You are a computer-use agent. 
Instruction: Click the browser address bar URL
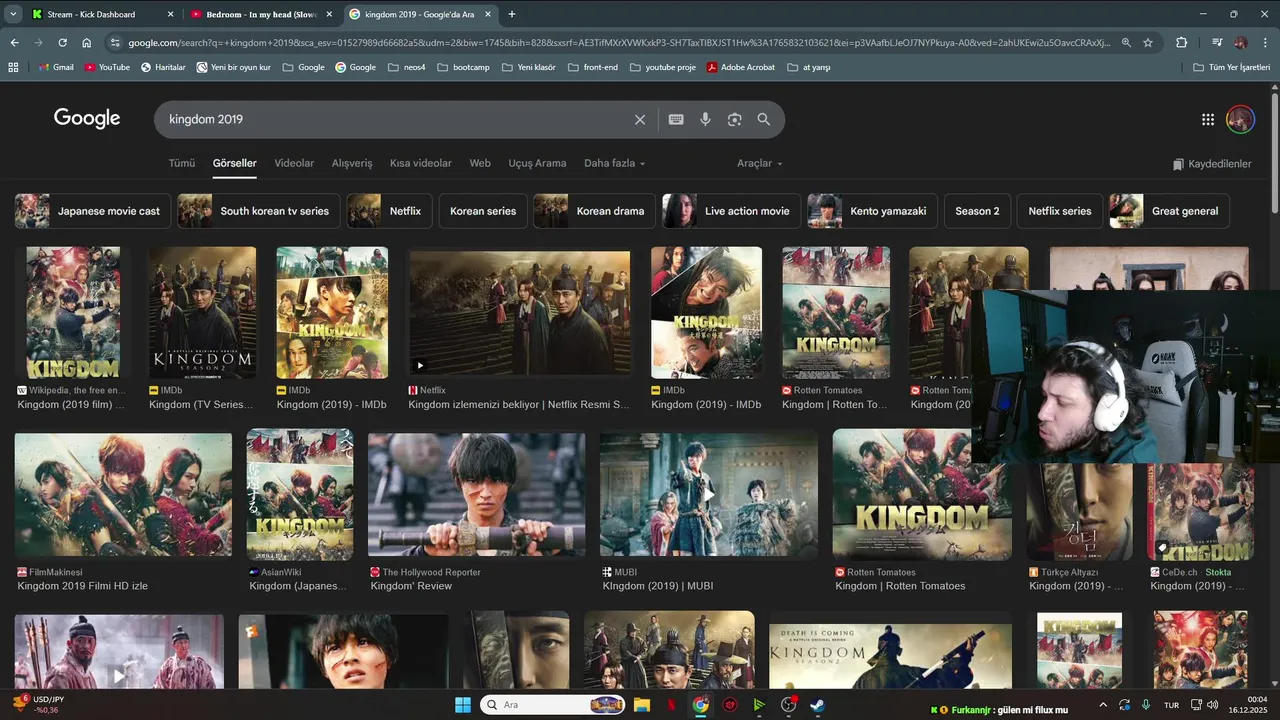point(618,43)
